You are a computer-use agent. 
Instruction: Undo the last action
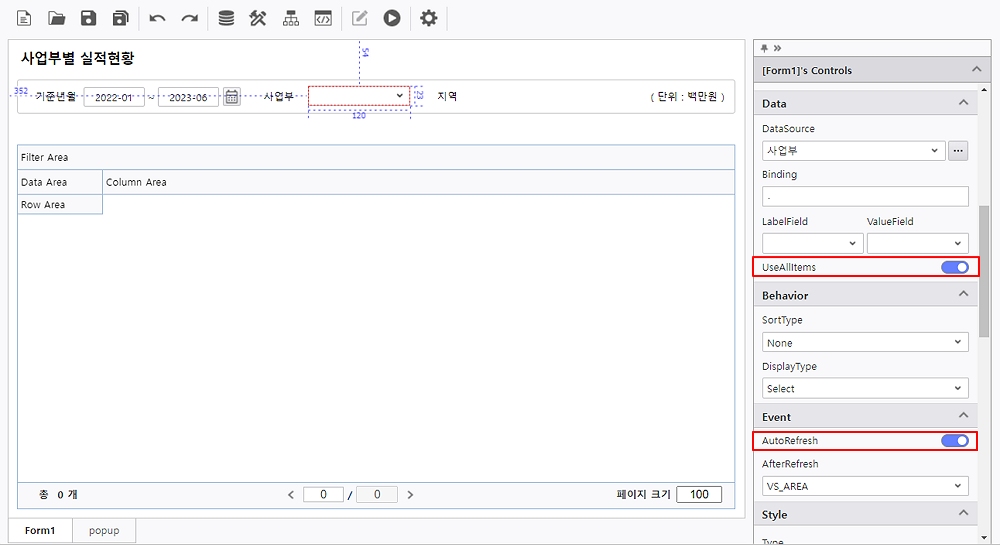point(157,18)
